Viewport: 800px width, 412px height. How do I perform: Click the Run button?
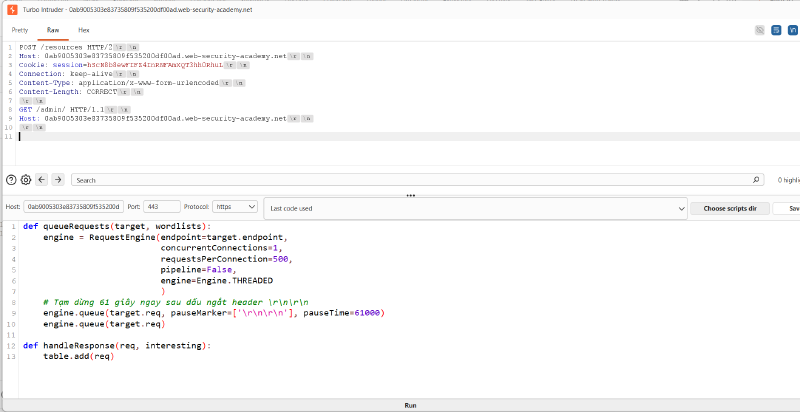[x=410, y=405]
